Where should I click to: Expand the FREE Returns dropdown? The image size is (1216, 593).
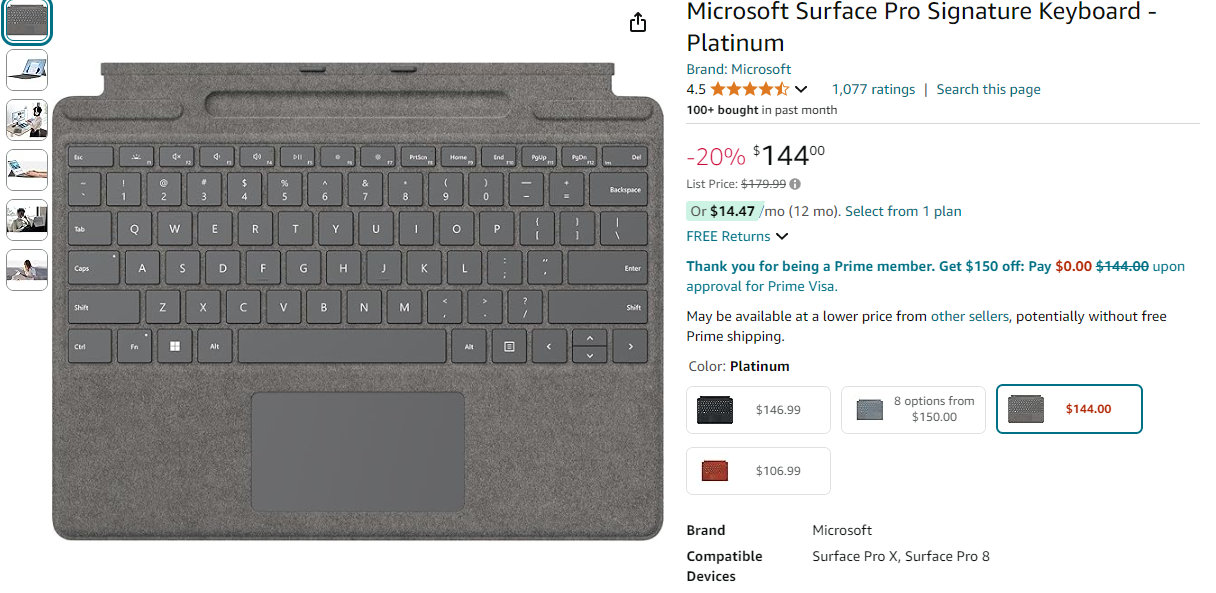pos(782,237)
